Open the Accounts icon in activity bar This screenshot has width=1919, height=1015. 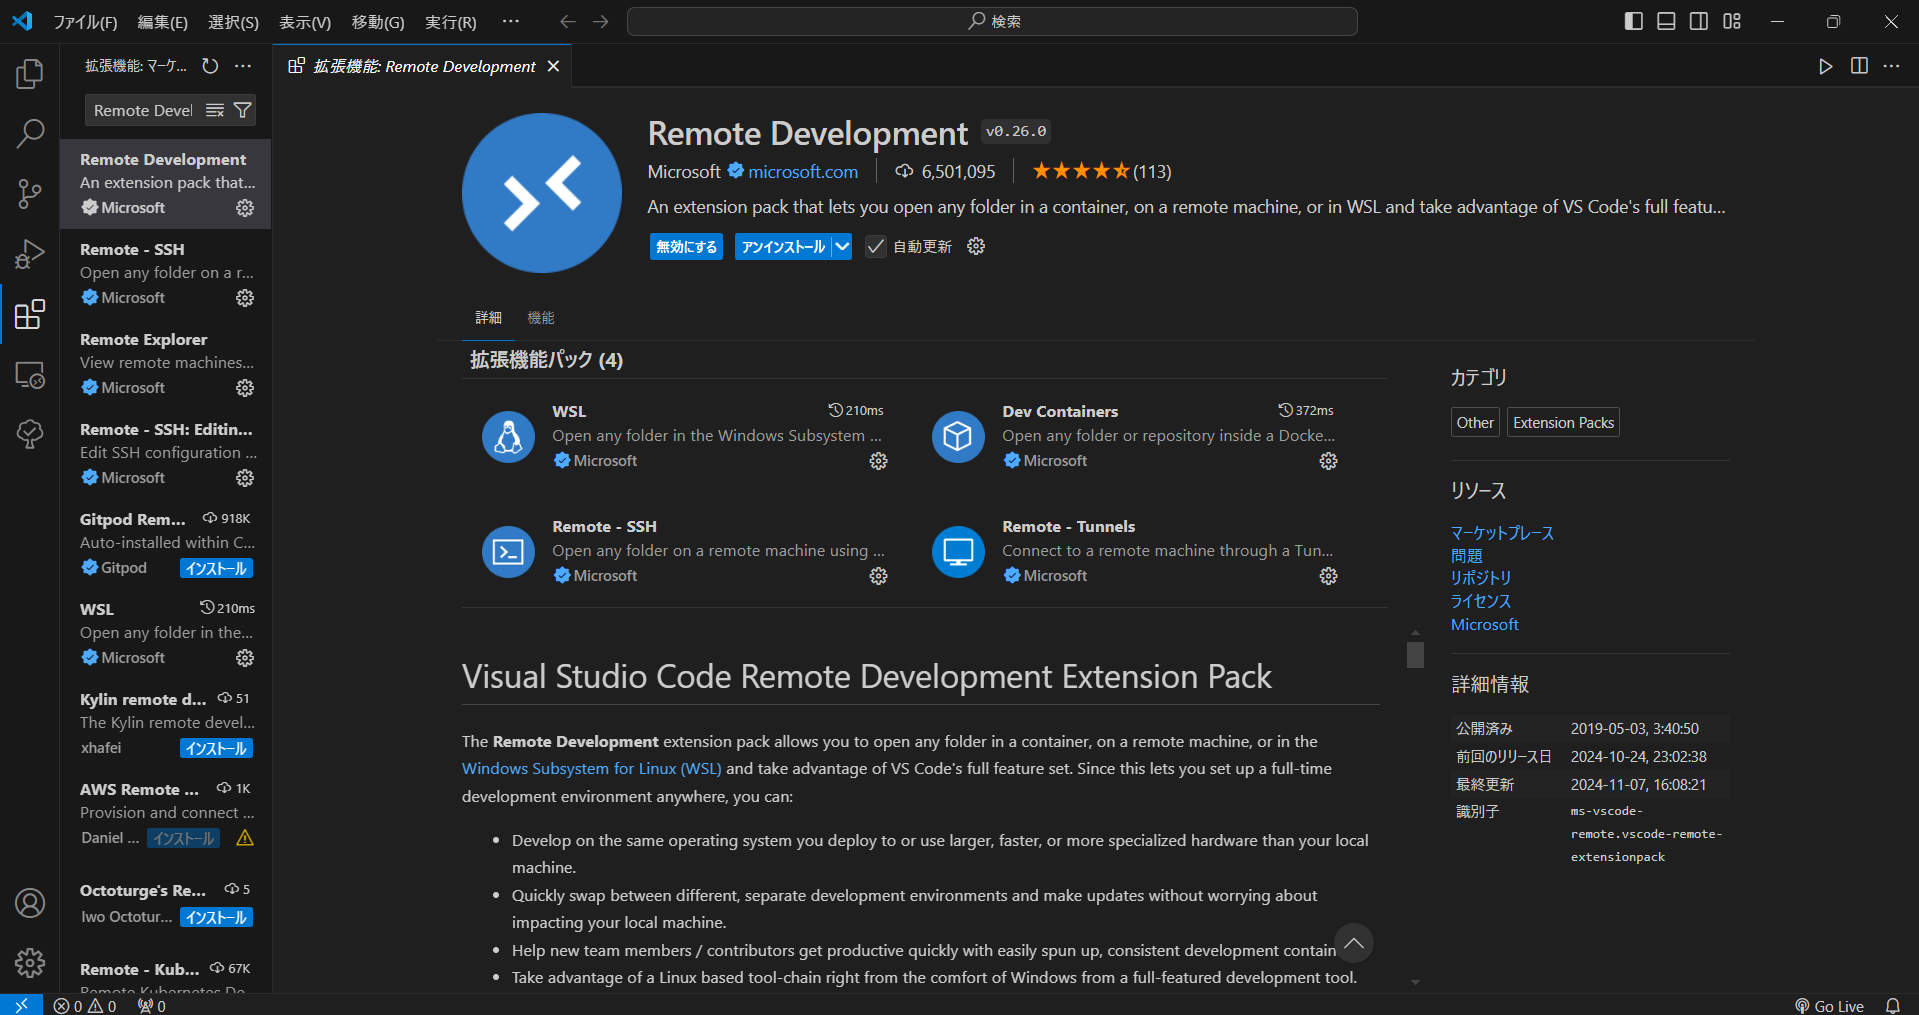[x=30, y=903]
